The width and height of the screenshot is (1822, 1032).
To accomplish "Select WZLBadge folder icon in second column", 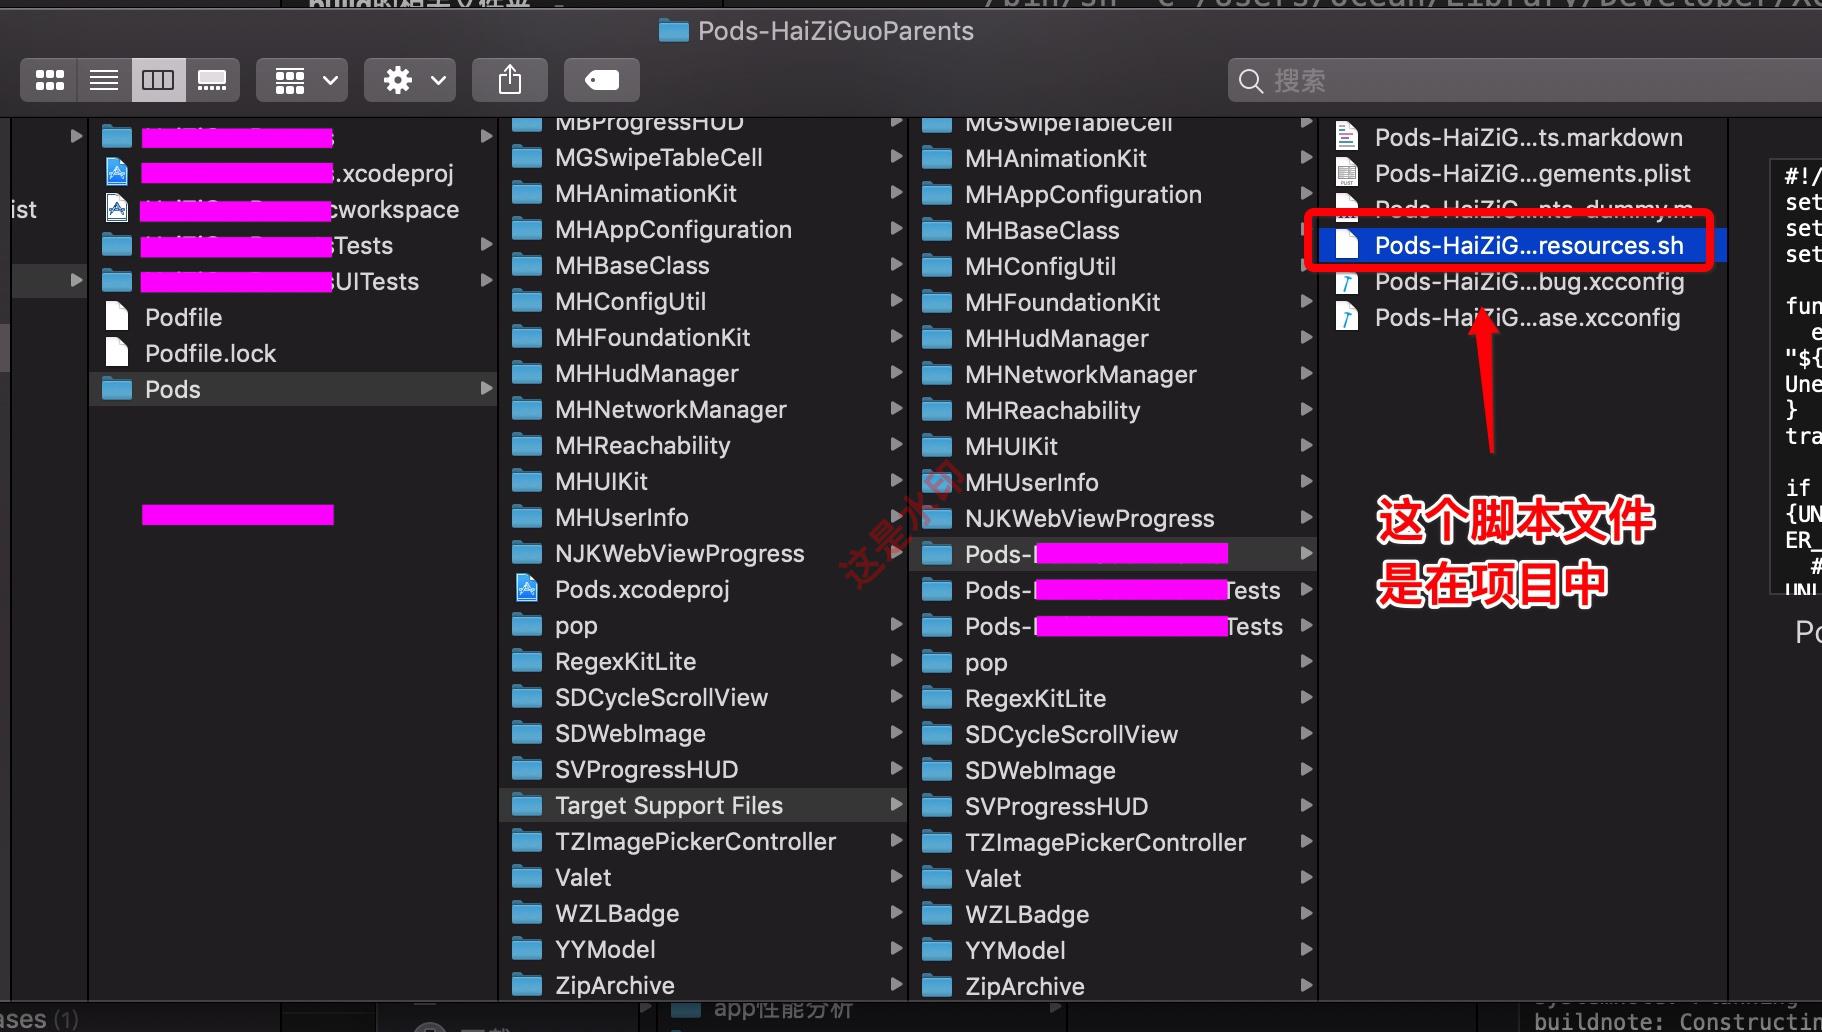I will pos(527,913).
